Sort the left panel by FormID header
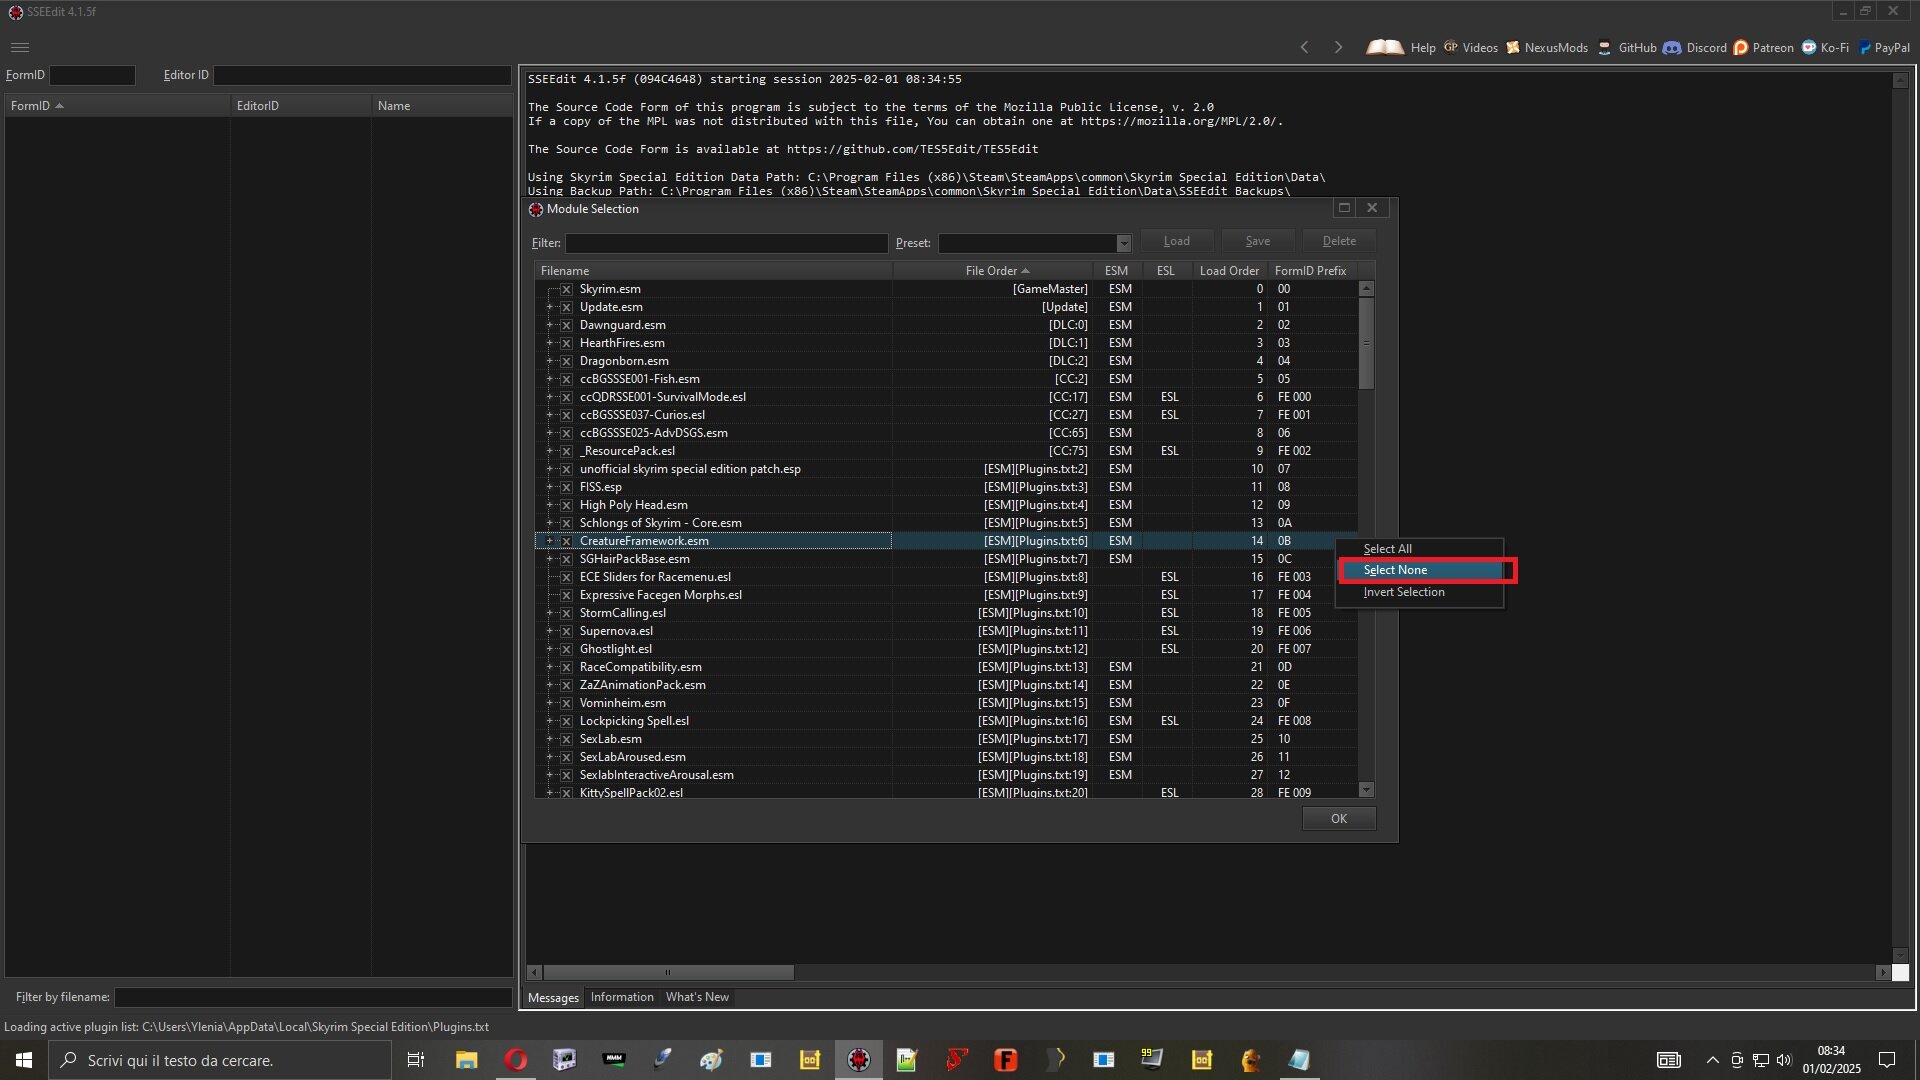This screenshot has height=1080, width=1920. [x=117, y=105]
